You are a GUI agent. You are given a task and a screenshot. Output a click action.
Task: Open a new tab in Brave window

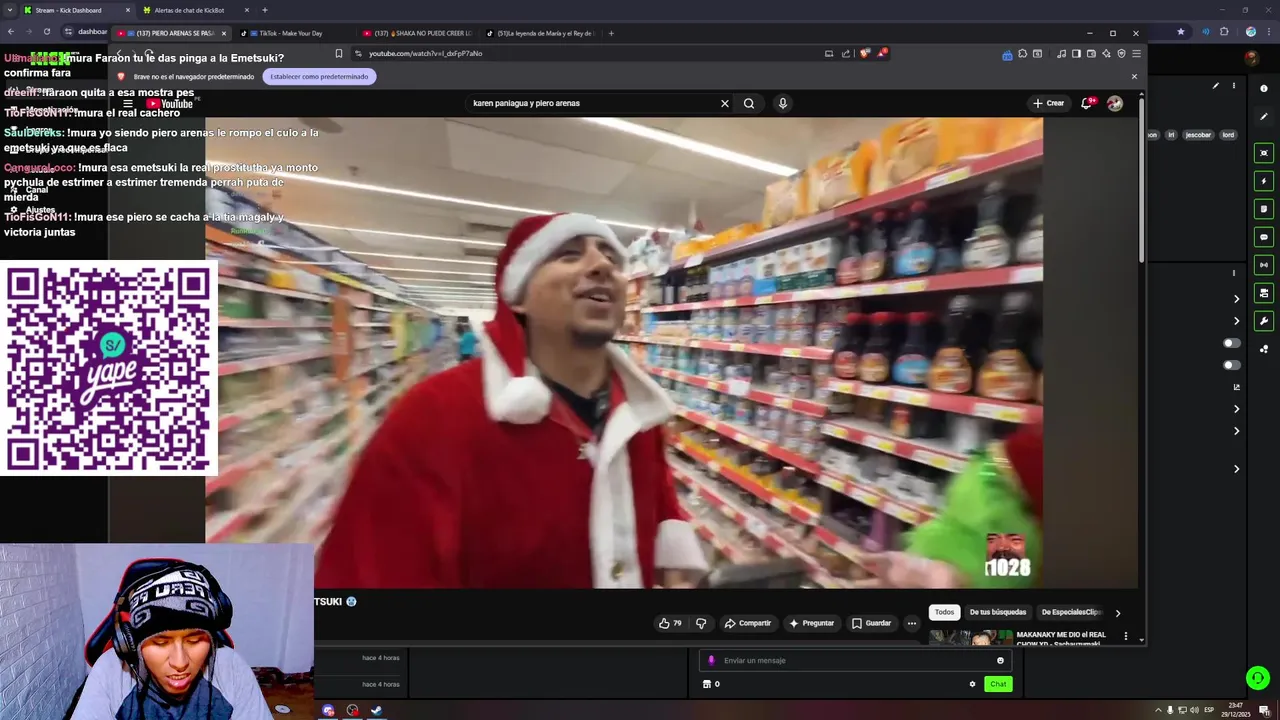coord(611,33)
